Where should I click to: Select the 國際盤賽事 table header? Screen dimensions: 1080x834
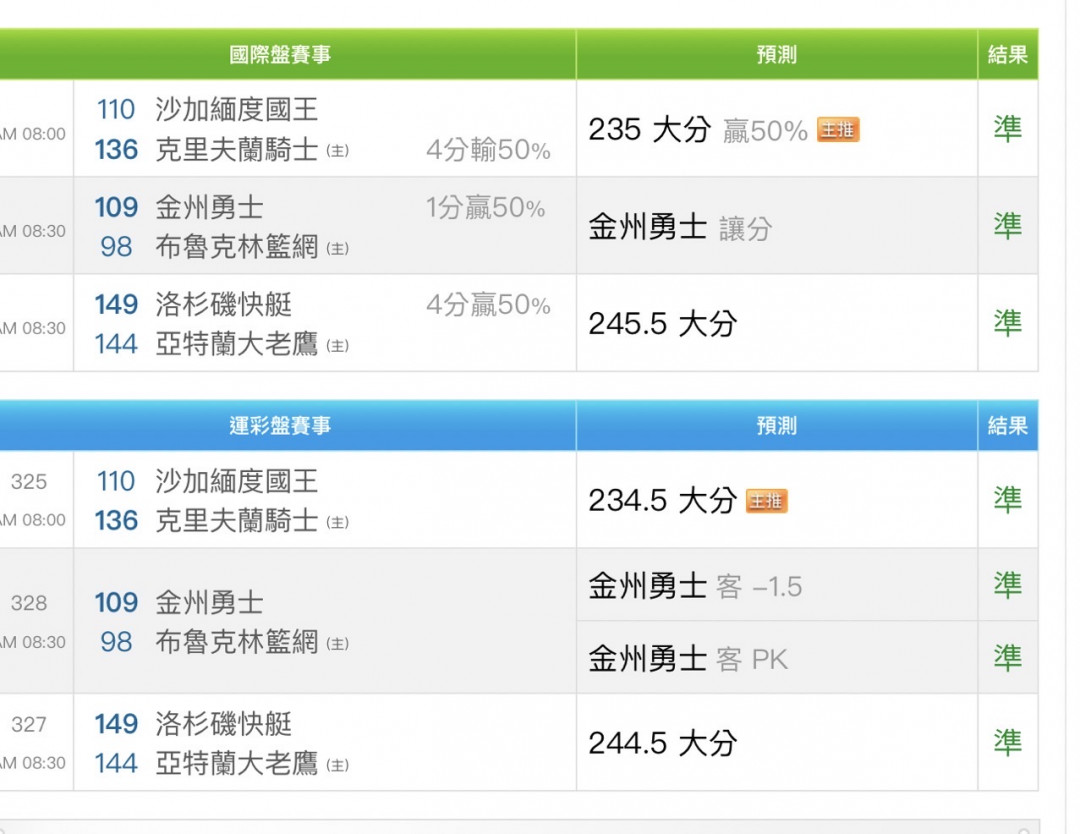[280, 55]
